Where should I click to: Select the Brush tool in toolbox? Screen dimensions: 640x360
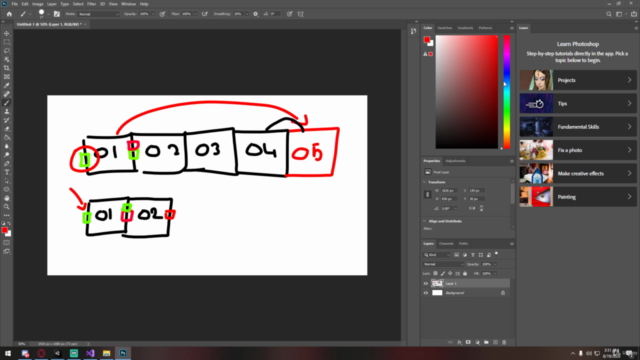click(x=7, y=103)
